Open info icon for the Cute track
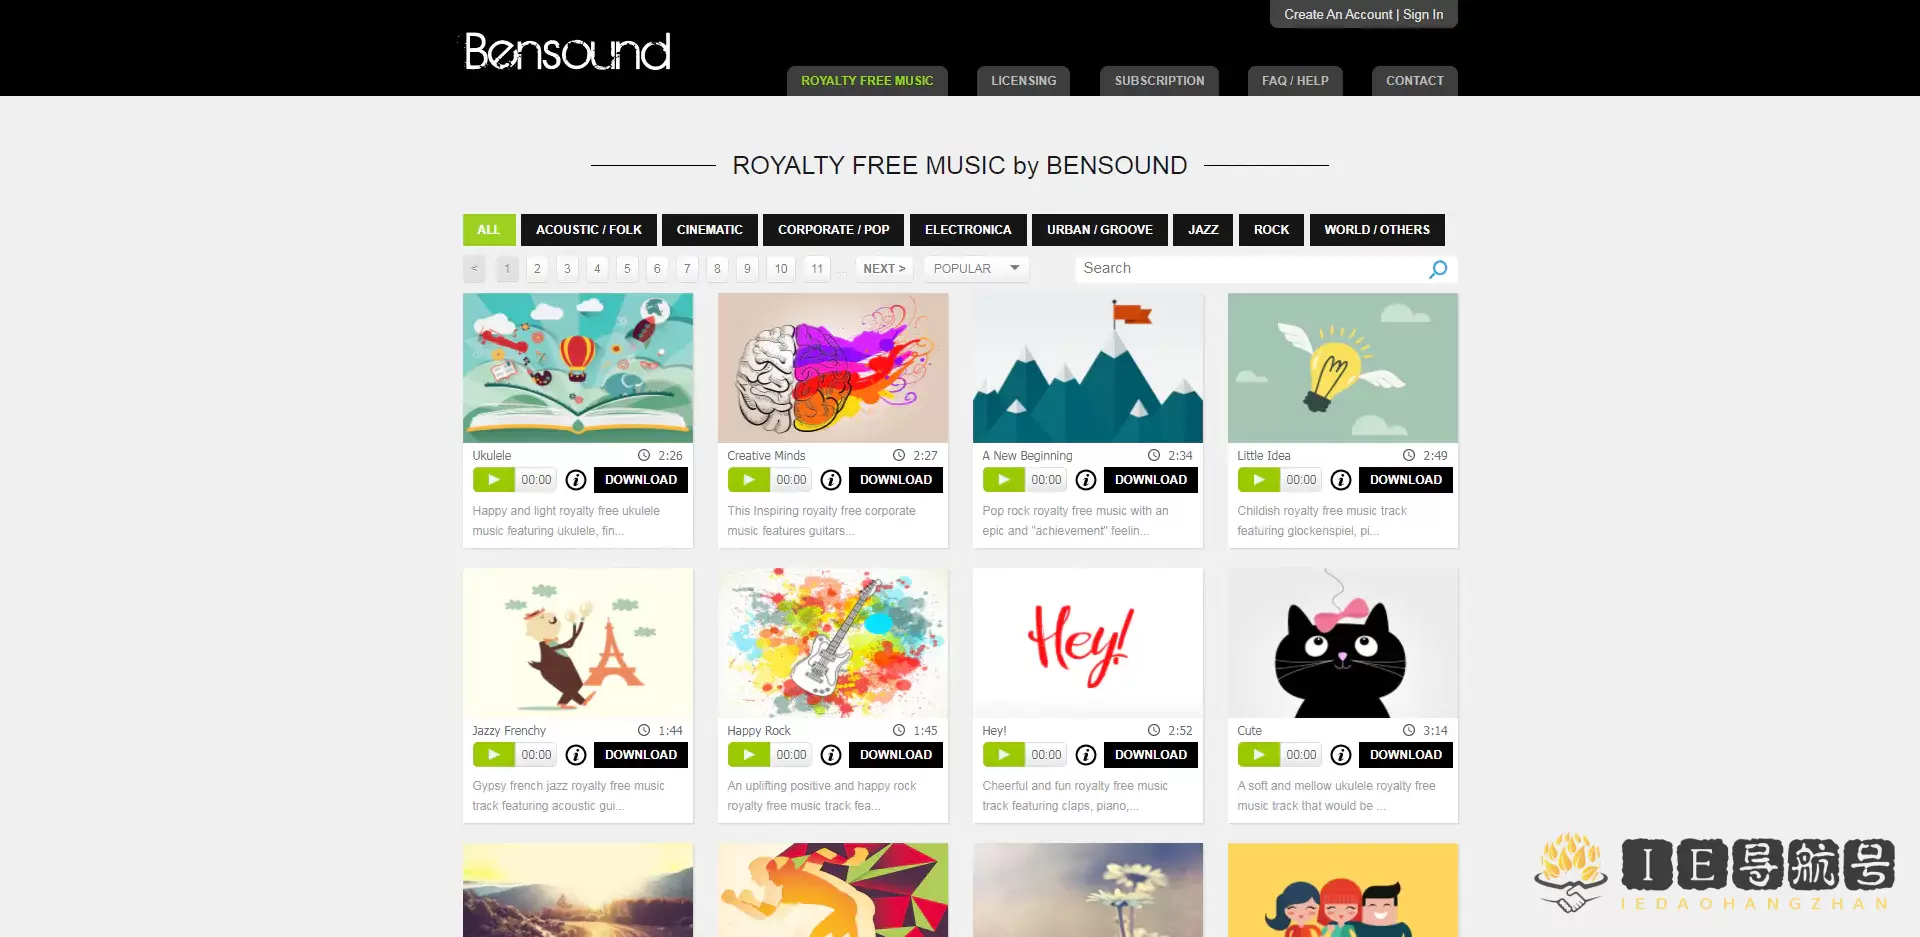 [1341, 755]
